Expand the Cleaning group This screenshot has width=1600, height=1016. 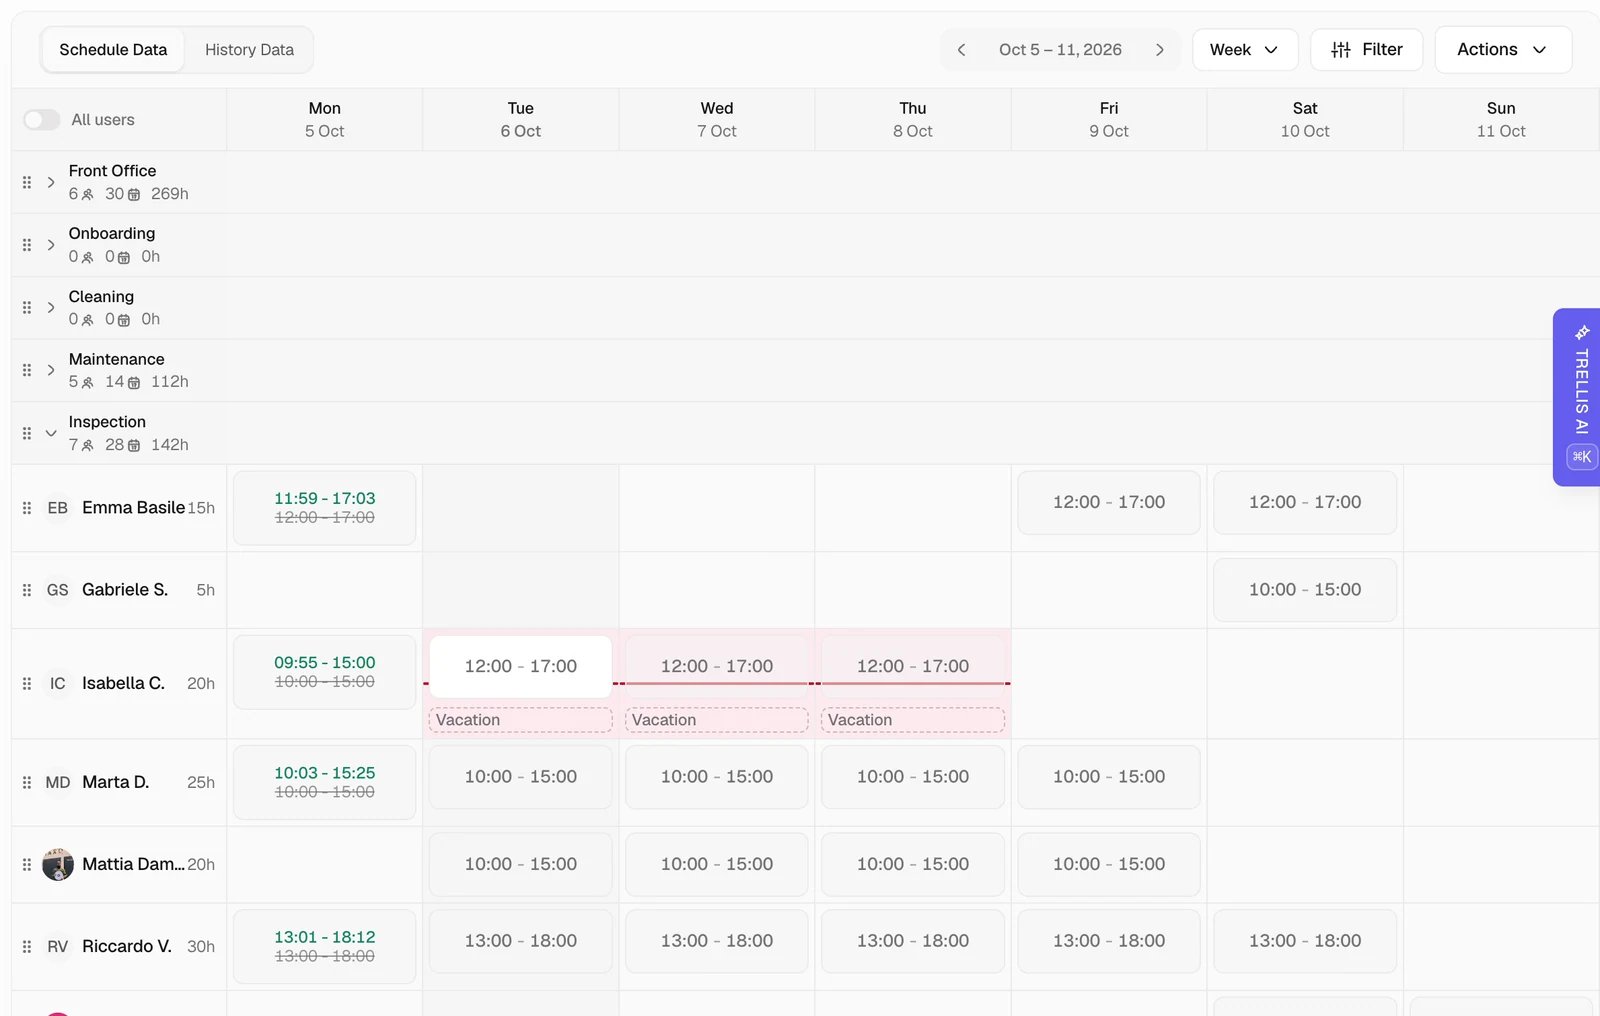51,308
